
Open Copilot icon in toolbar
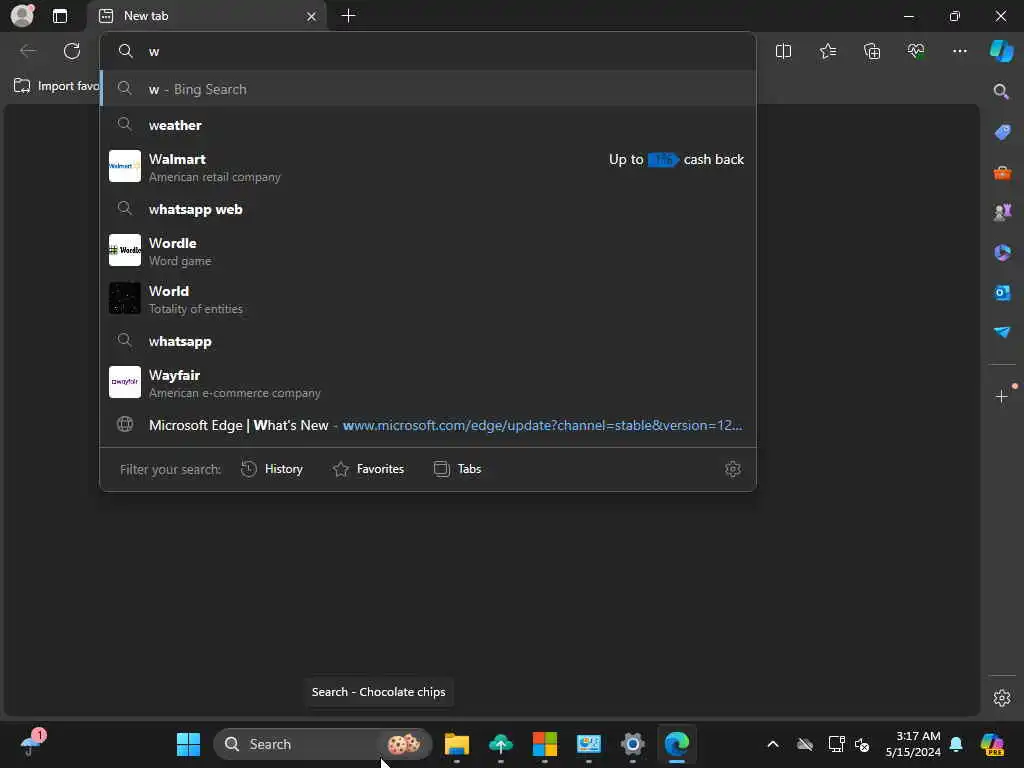point(1001,51)
